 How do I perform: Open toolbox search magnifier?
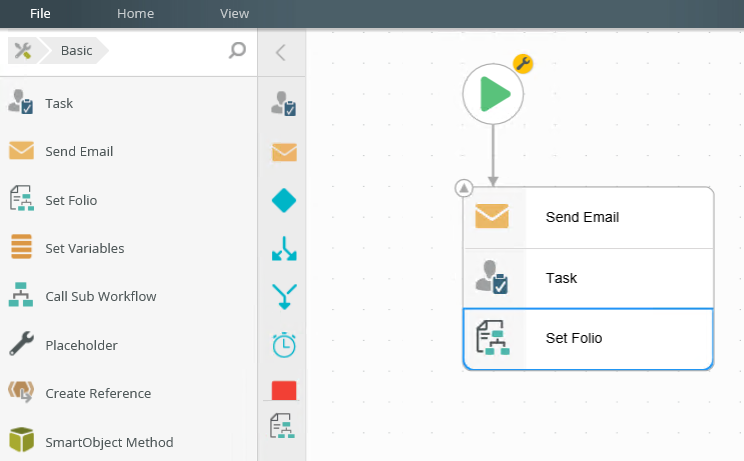[237, 50]
